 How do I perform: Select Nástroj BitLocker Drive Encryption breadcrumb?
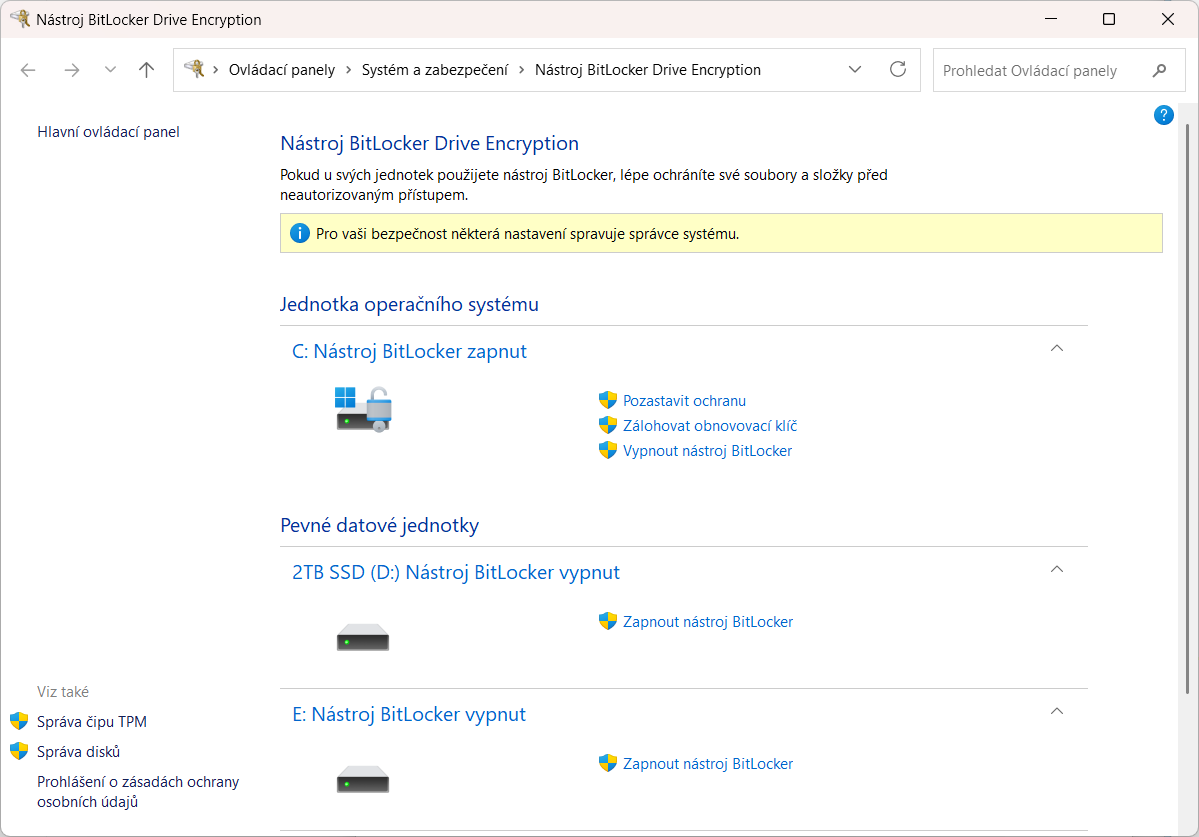point(648,70)
